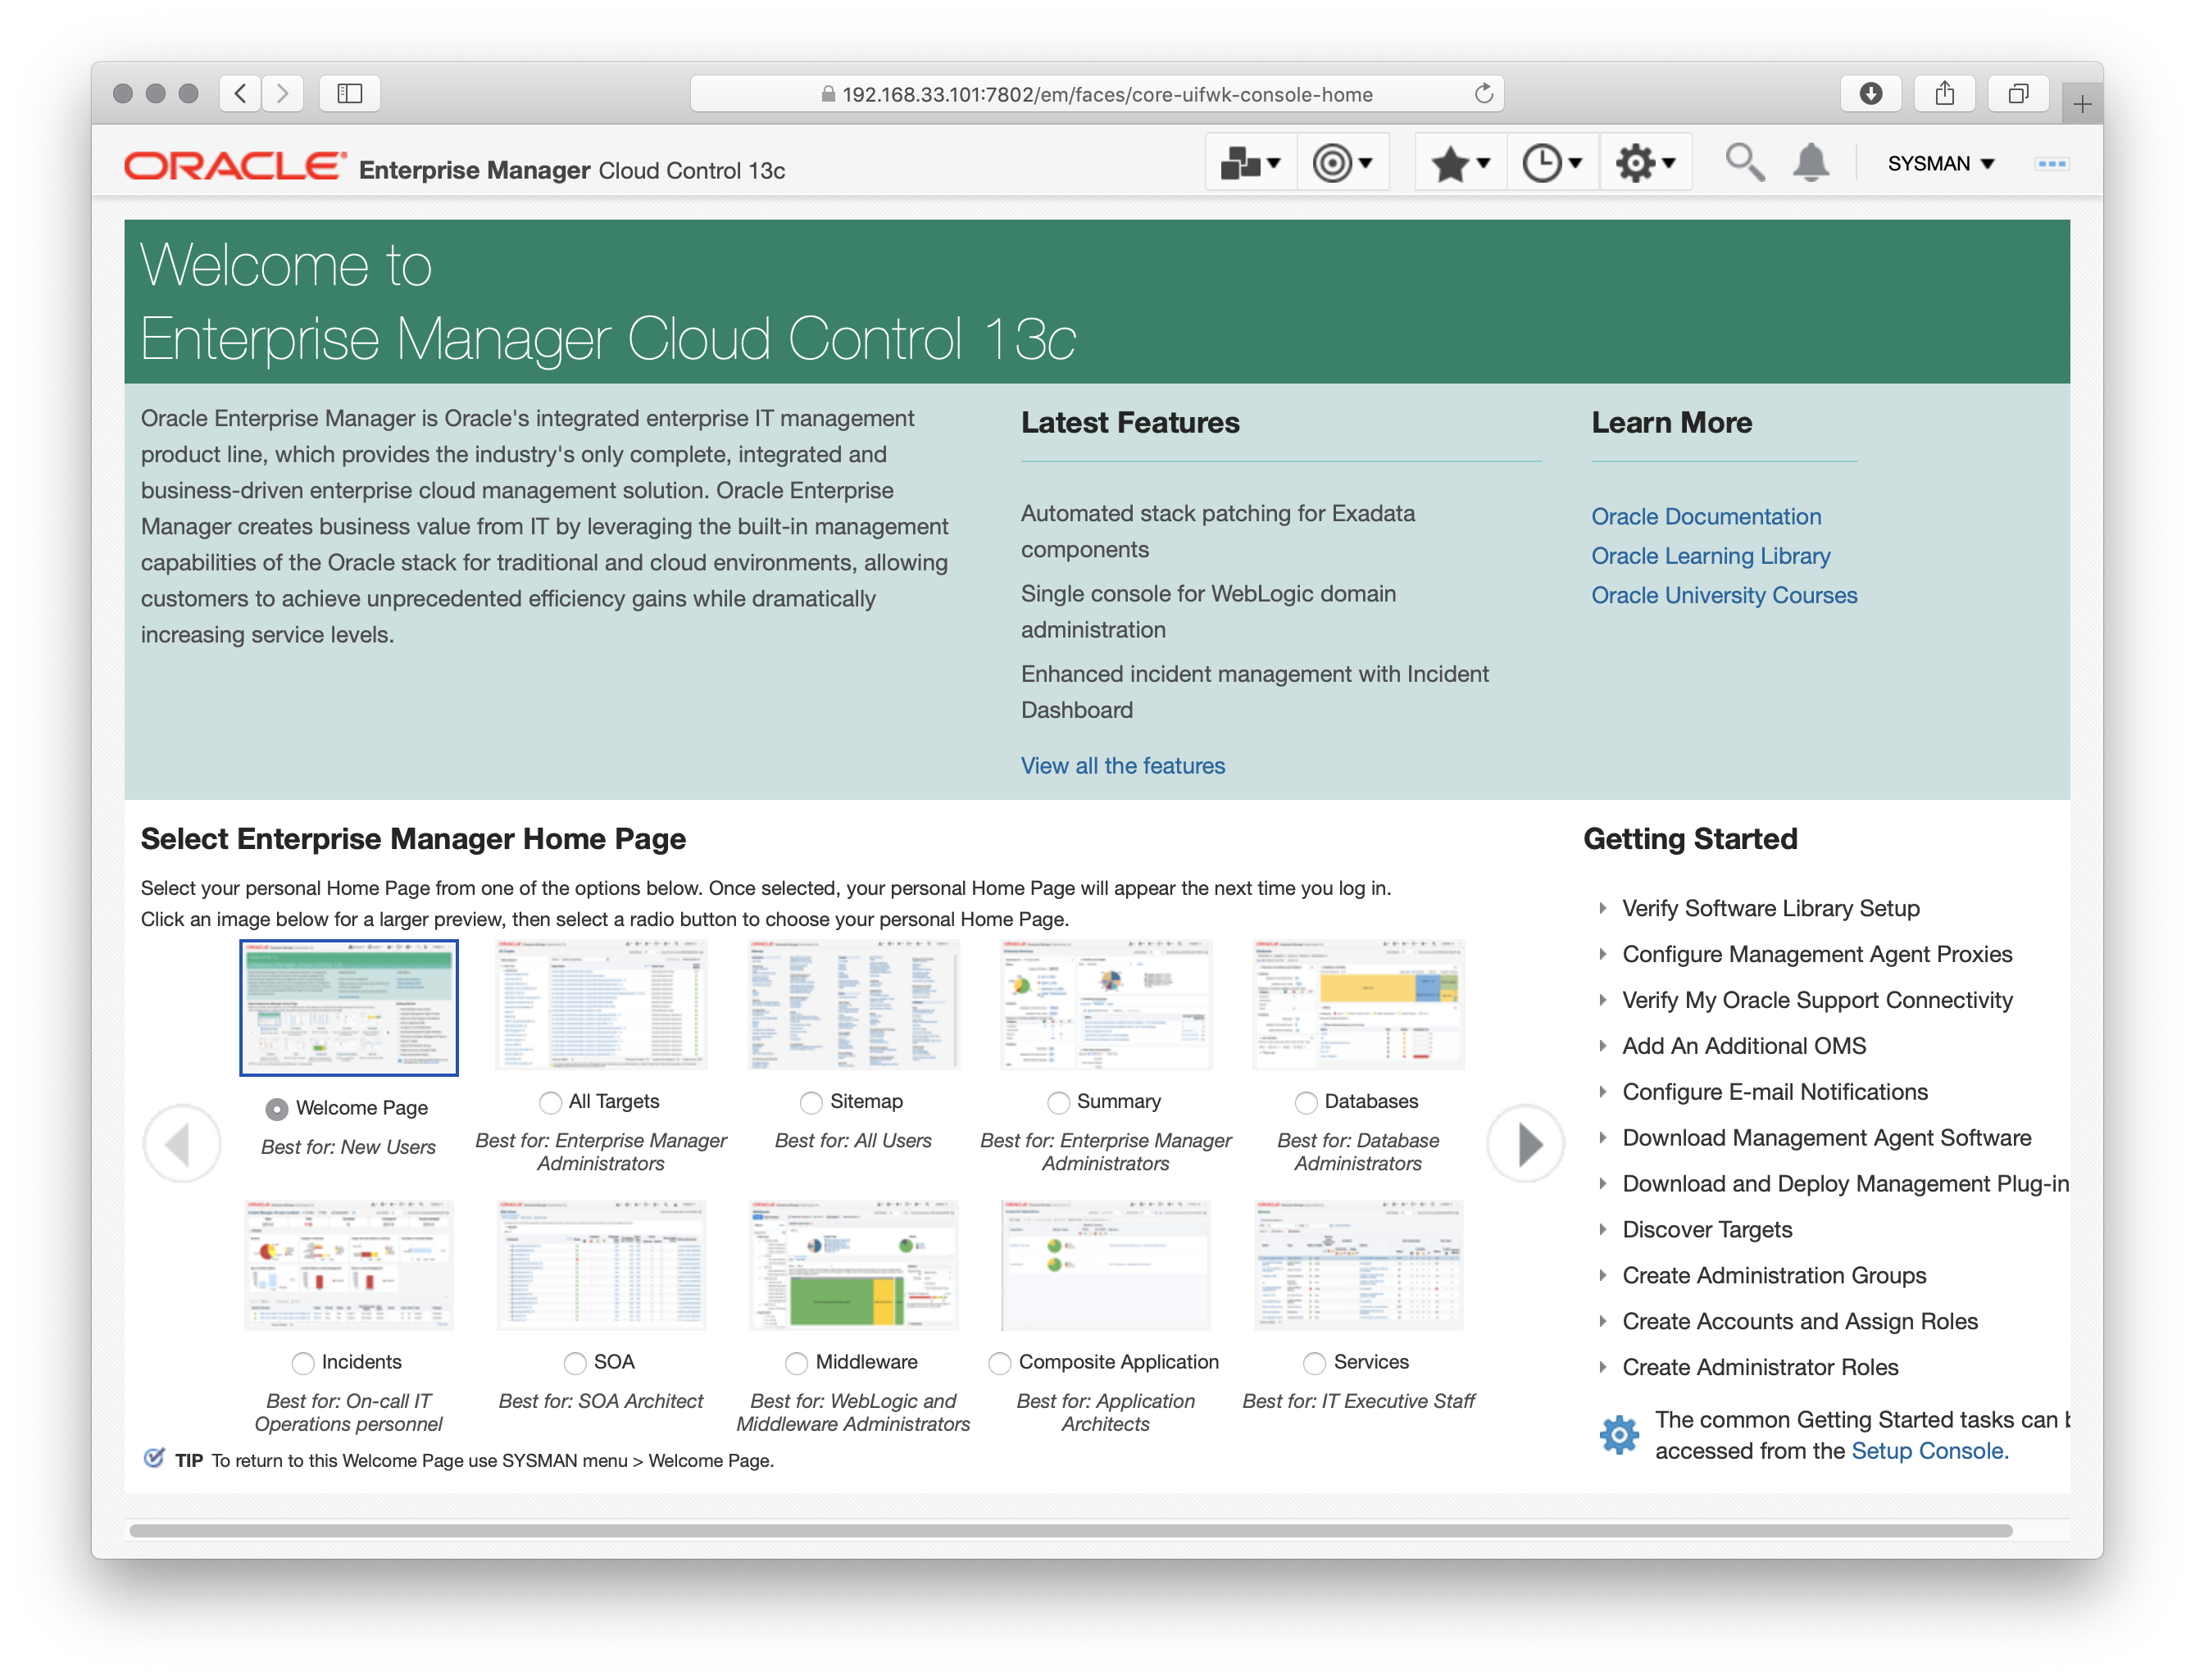Open Oracle University Courses link

pyautogui.click(x=1724, y=595)
